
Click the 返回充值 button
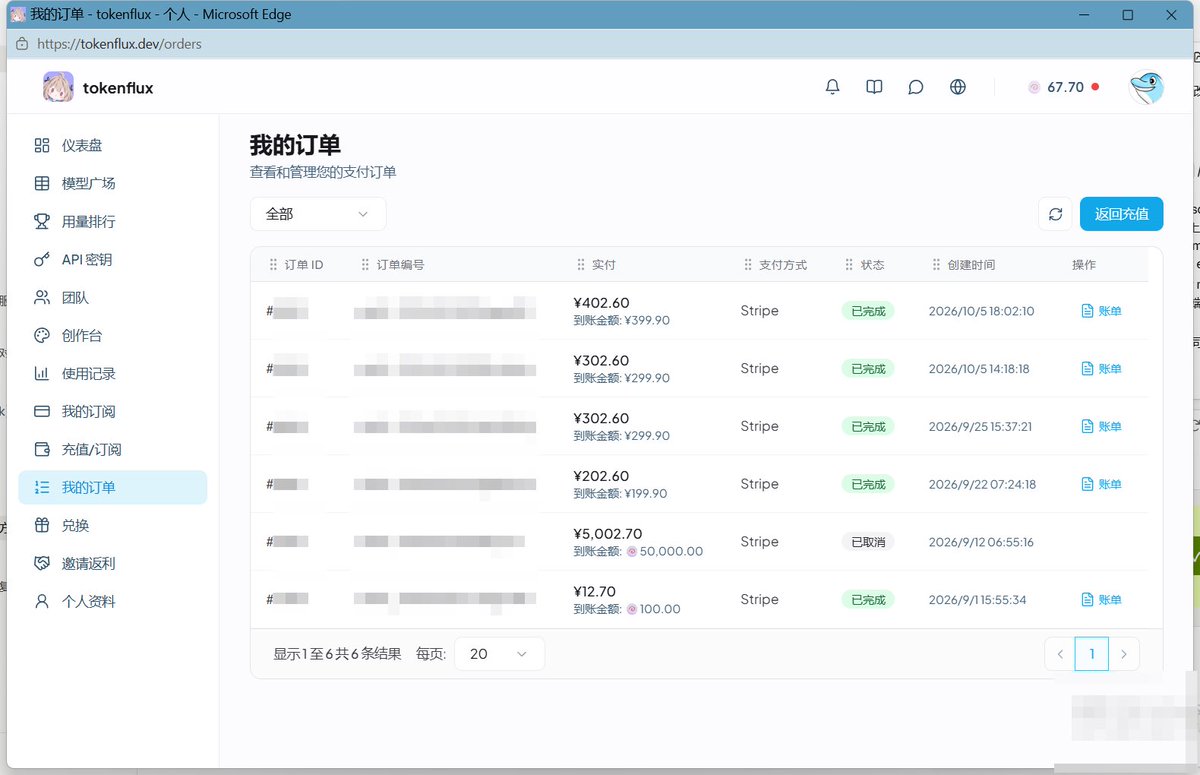pos(1121,214)
